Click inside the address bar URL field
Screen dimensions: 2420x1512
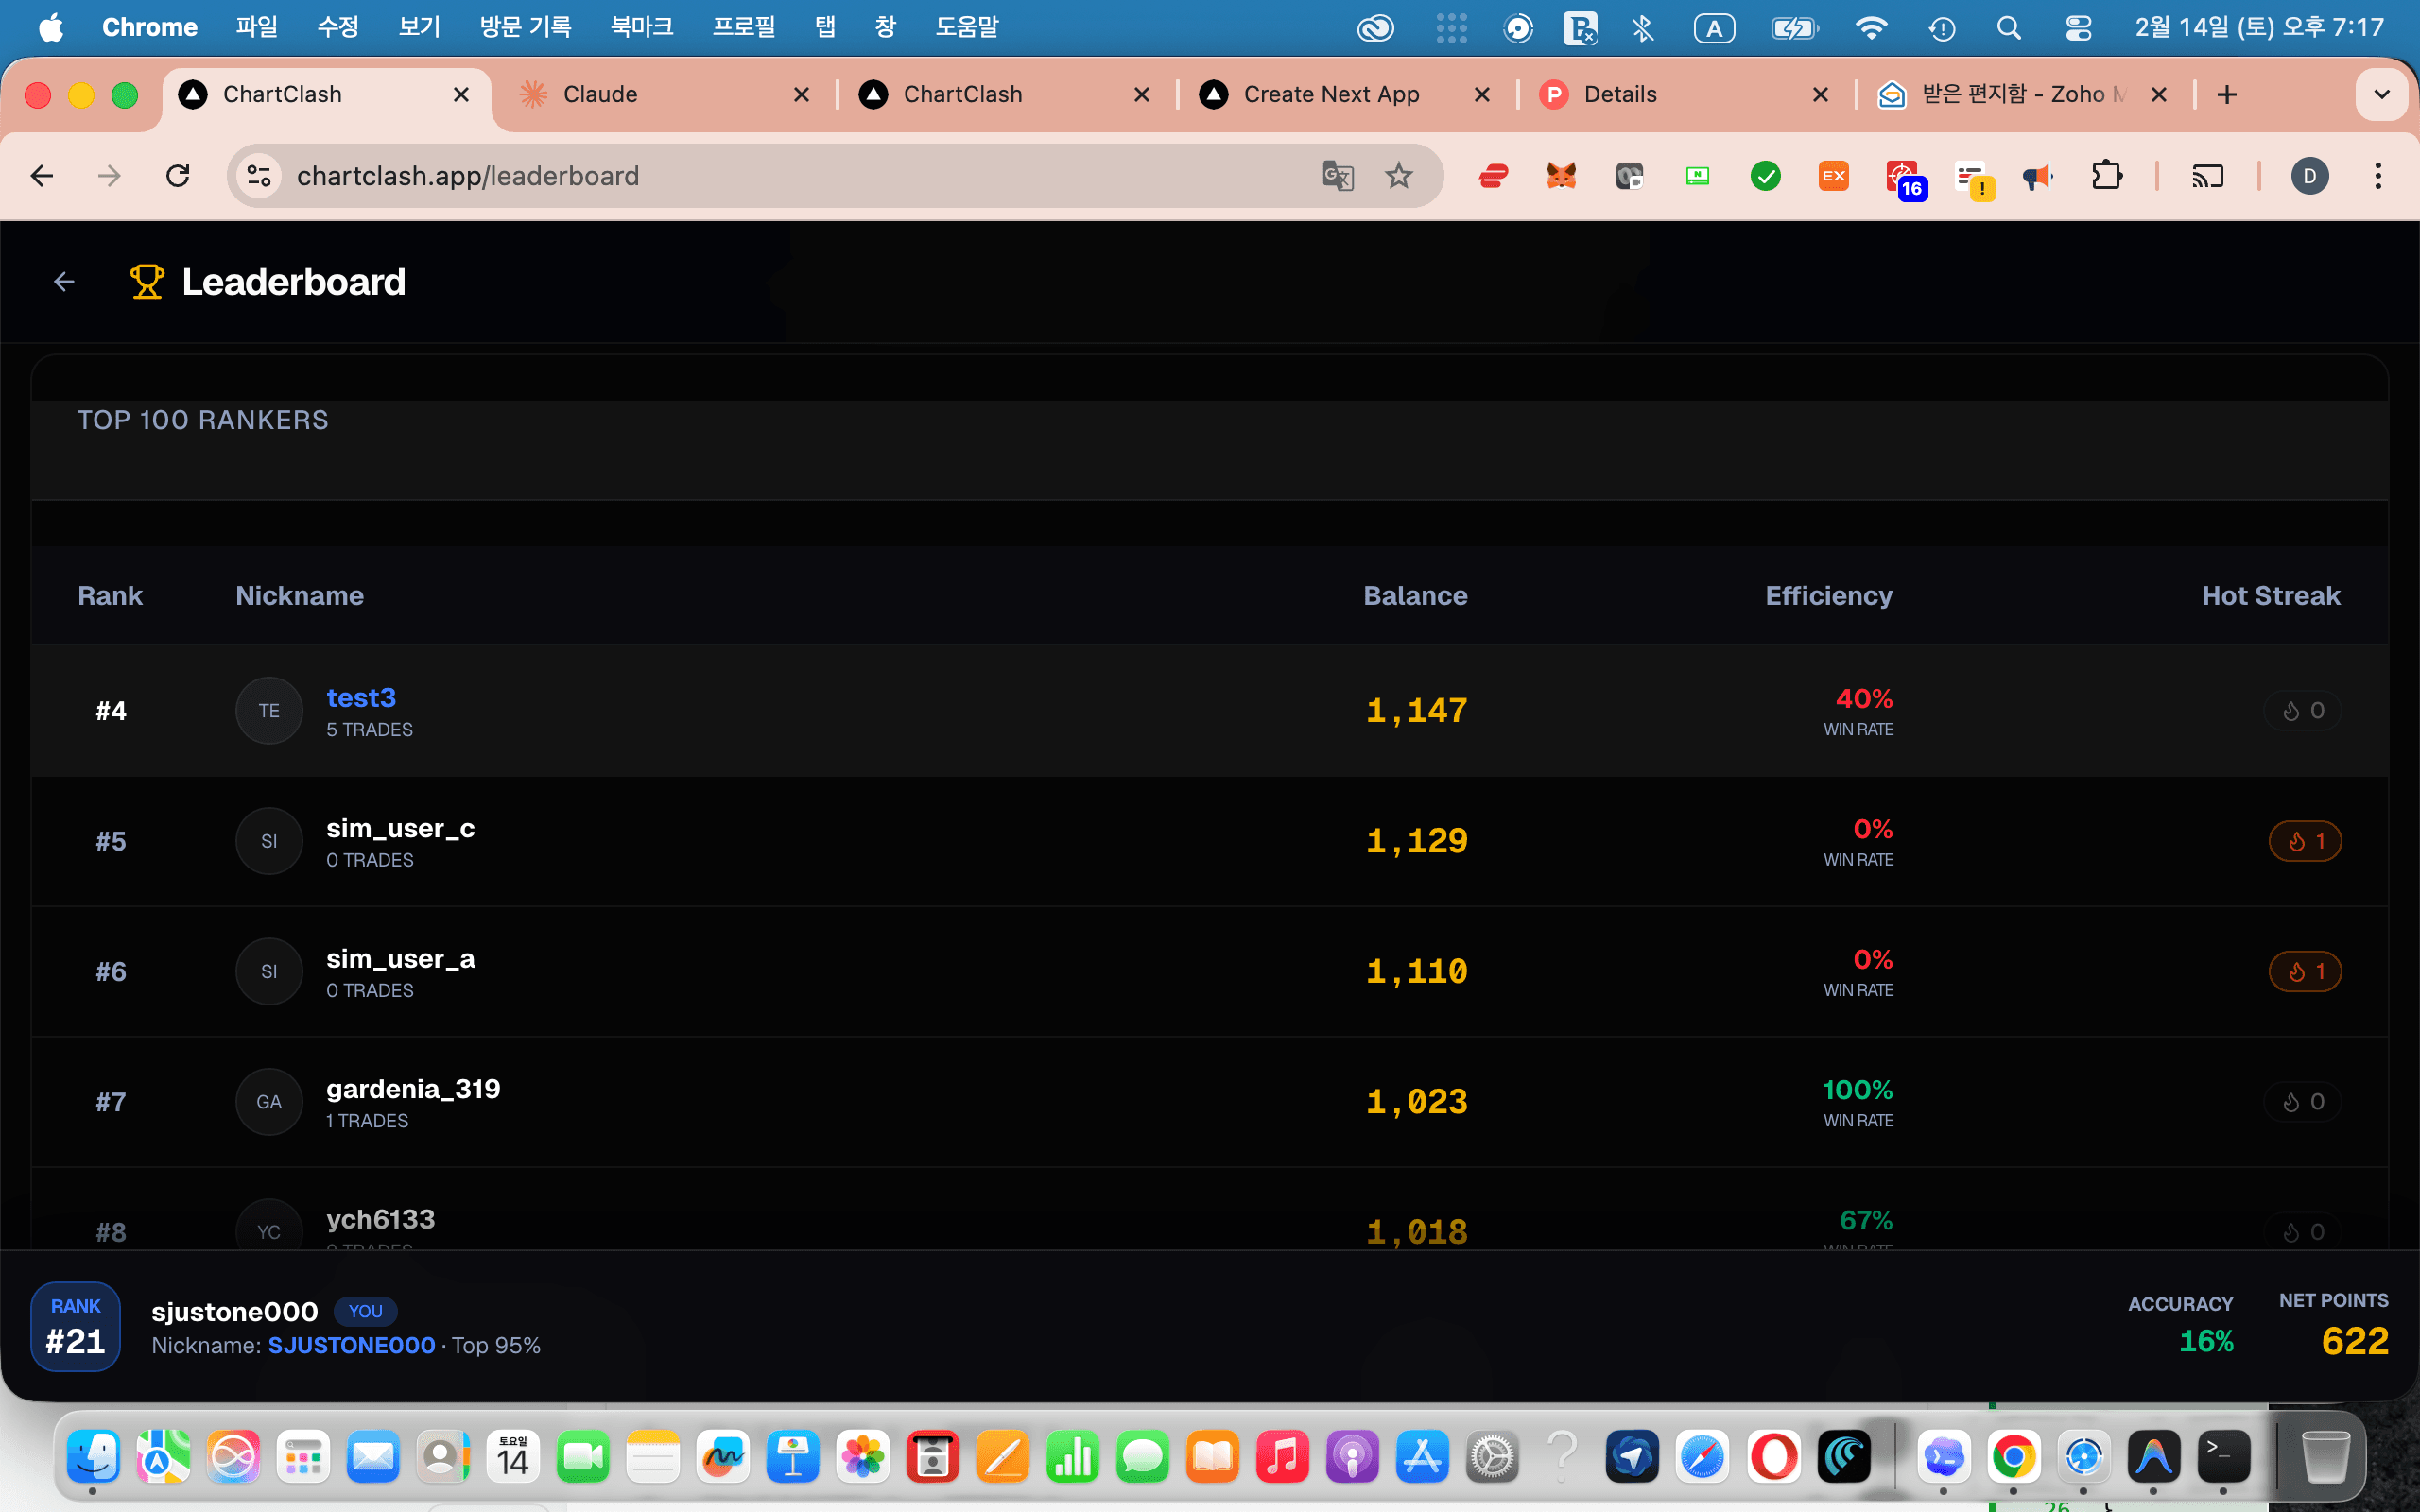click(x=700, y=176)
